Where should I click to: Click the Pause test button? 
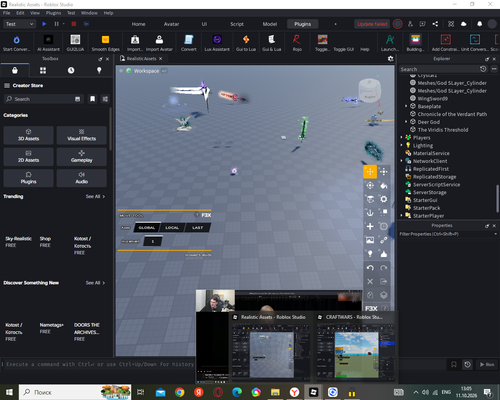point(56,24)
